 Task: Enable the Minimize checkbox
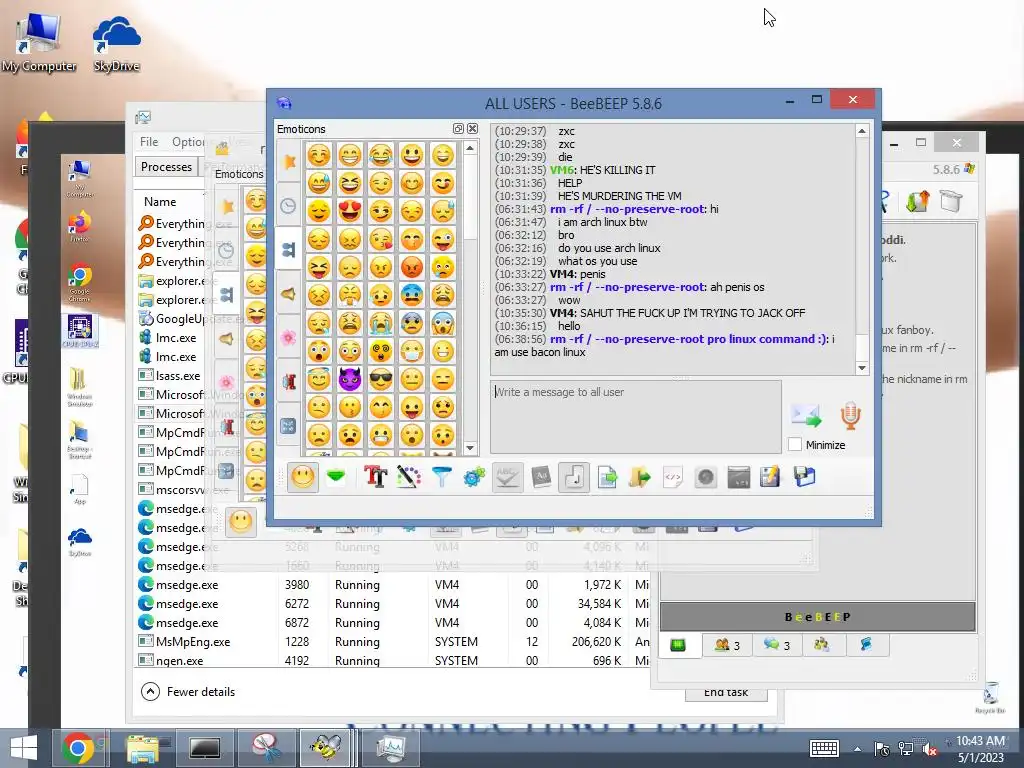click(x=795, y=445)
